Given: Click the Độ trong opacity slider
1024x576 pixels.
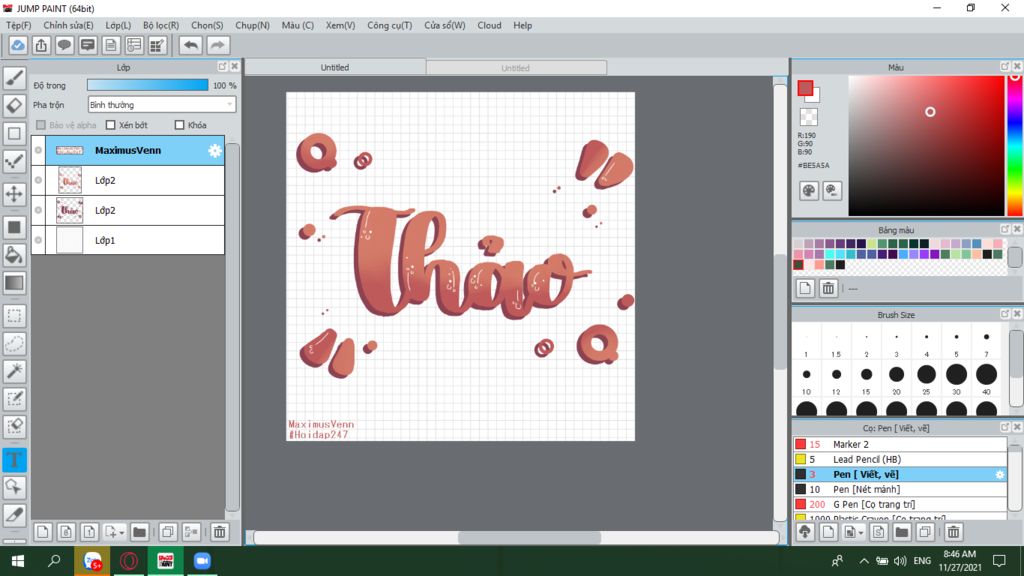Looking at the screenshot, I should coord(148,85).
